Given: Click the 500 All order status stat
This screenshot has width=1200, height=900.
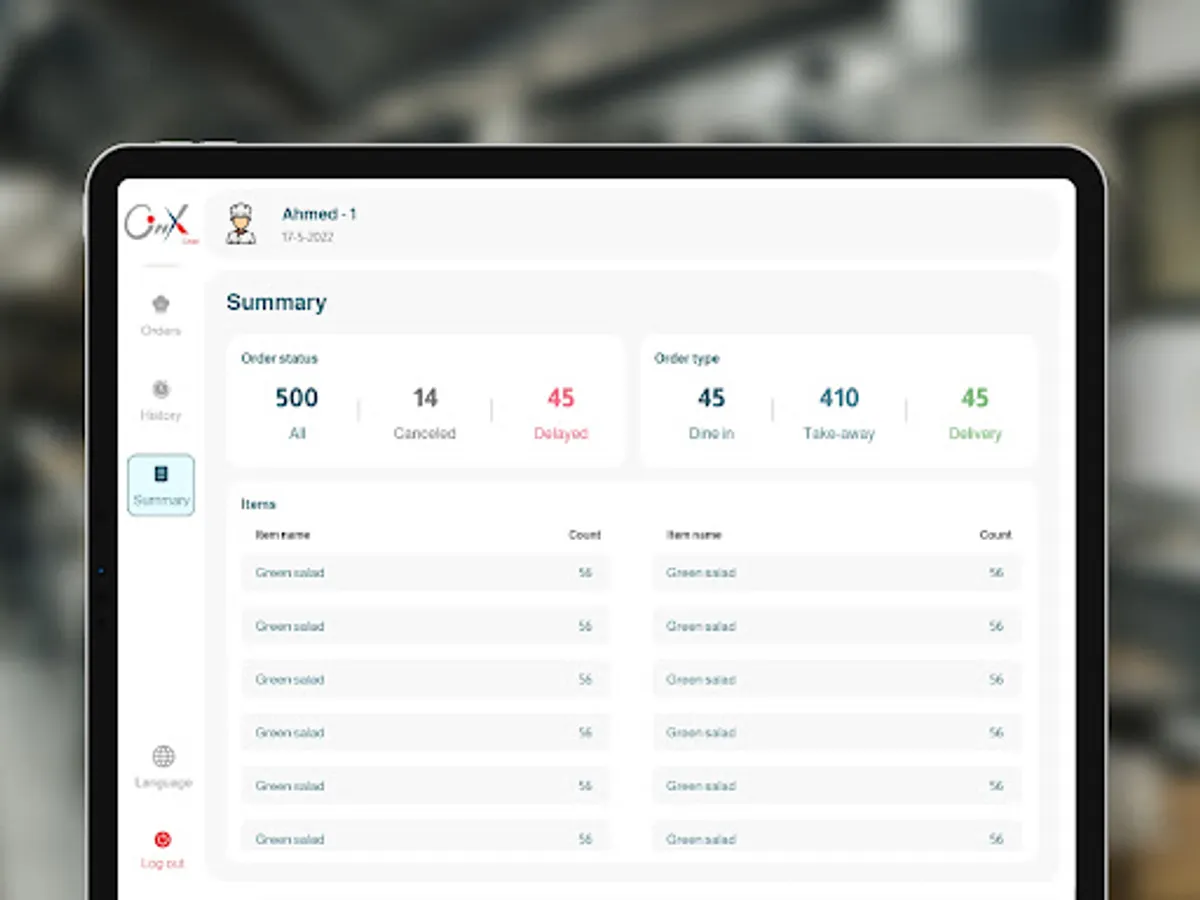Looking at the screenshot, I should tap(295, 410).
